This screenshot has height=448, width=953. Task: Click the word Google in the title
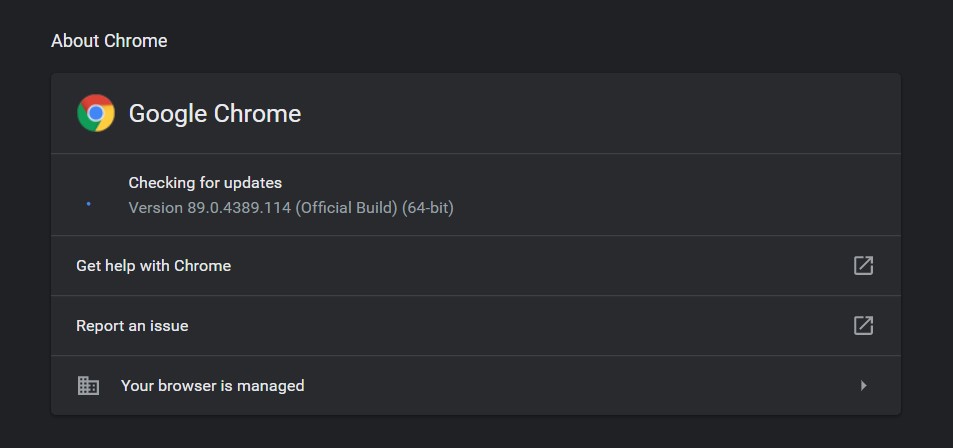point(167,114)
